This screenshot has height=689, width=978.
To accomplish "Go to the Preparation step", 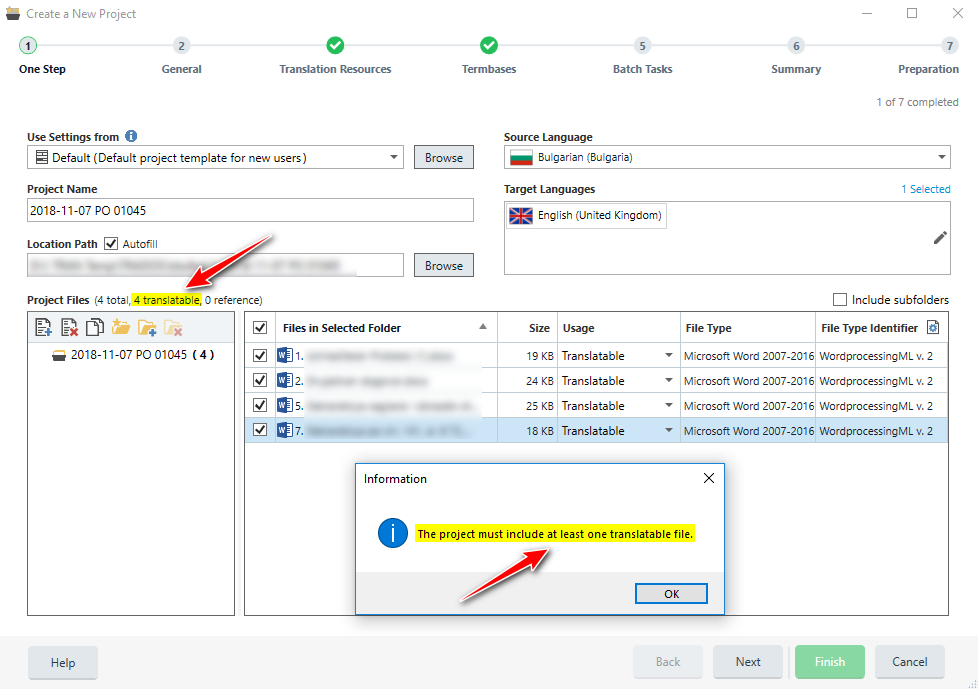I will click(x=949, y=46).
